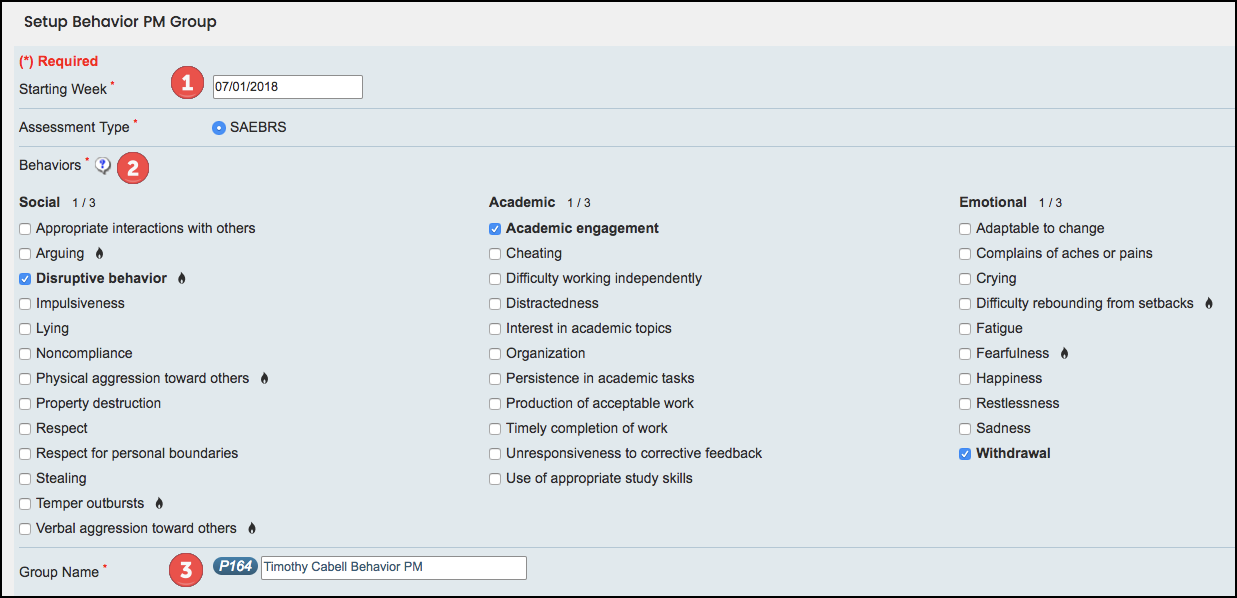
Task: Click the P164 badge by Group Name
Action: point(236,567)
